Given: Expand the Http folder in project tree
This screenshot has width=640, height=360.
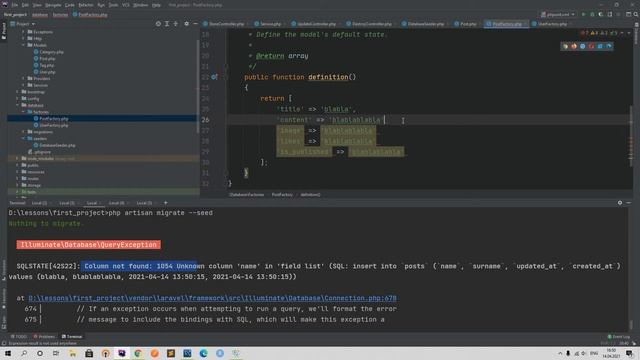Looking at the screenshot, I should pos(23,38).
